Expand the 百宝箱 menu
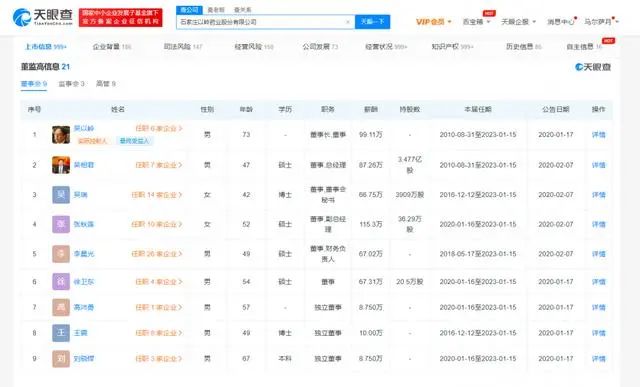This screenshot has height=387, width=640. point(476,22)
